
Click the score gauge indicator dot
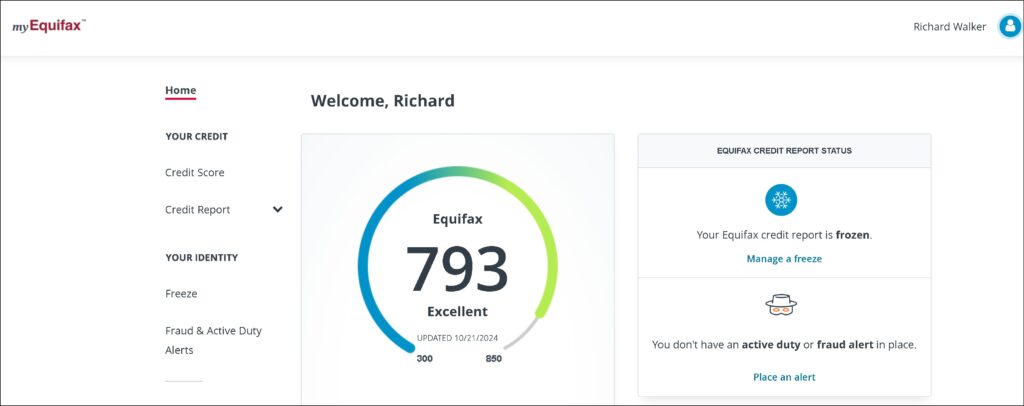540,313
